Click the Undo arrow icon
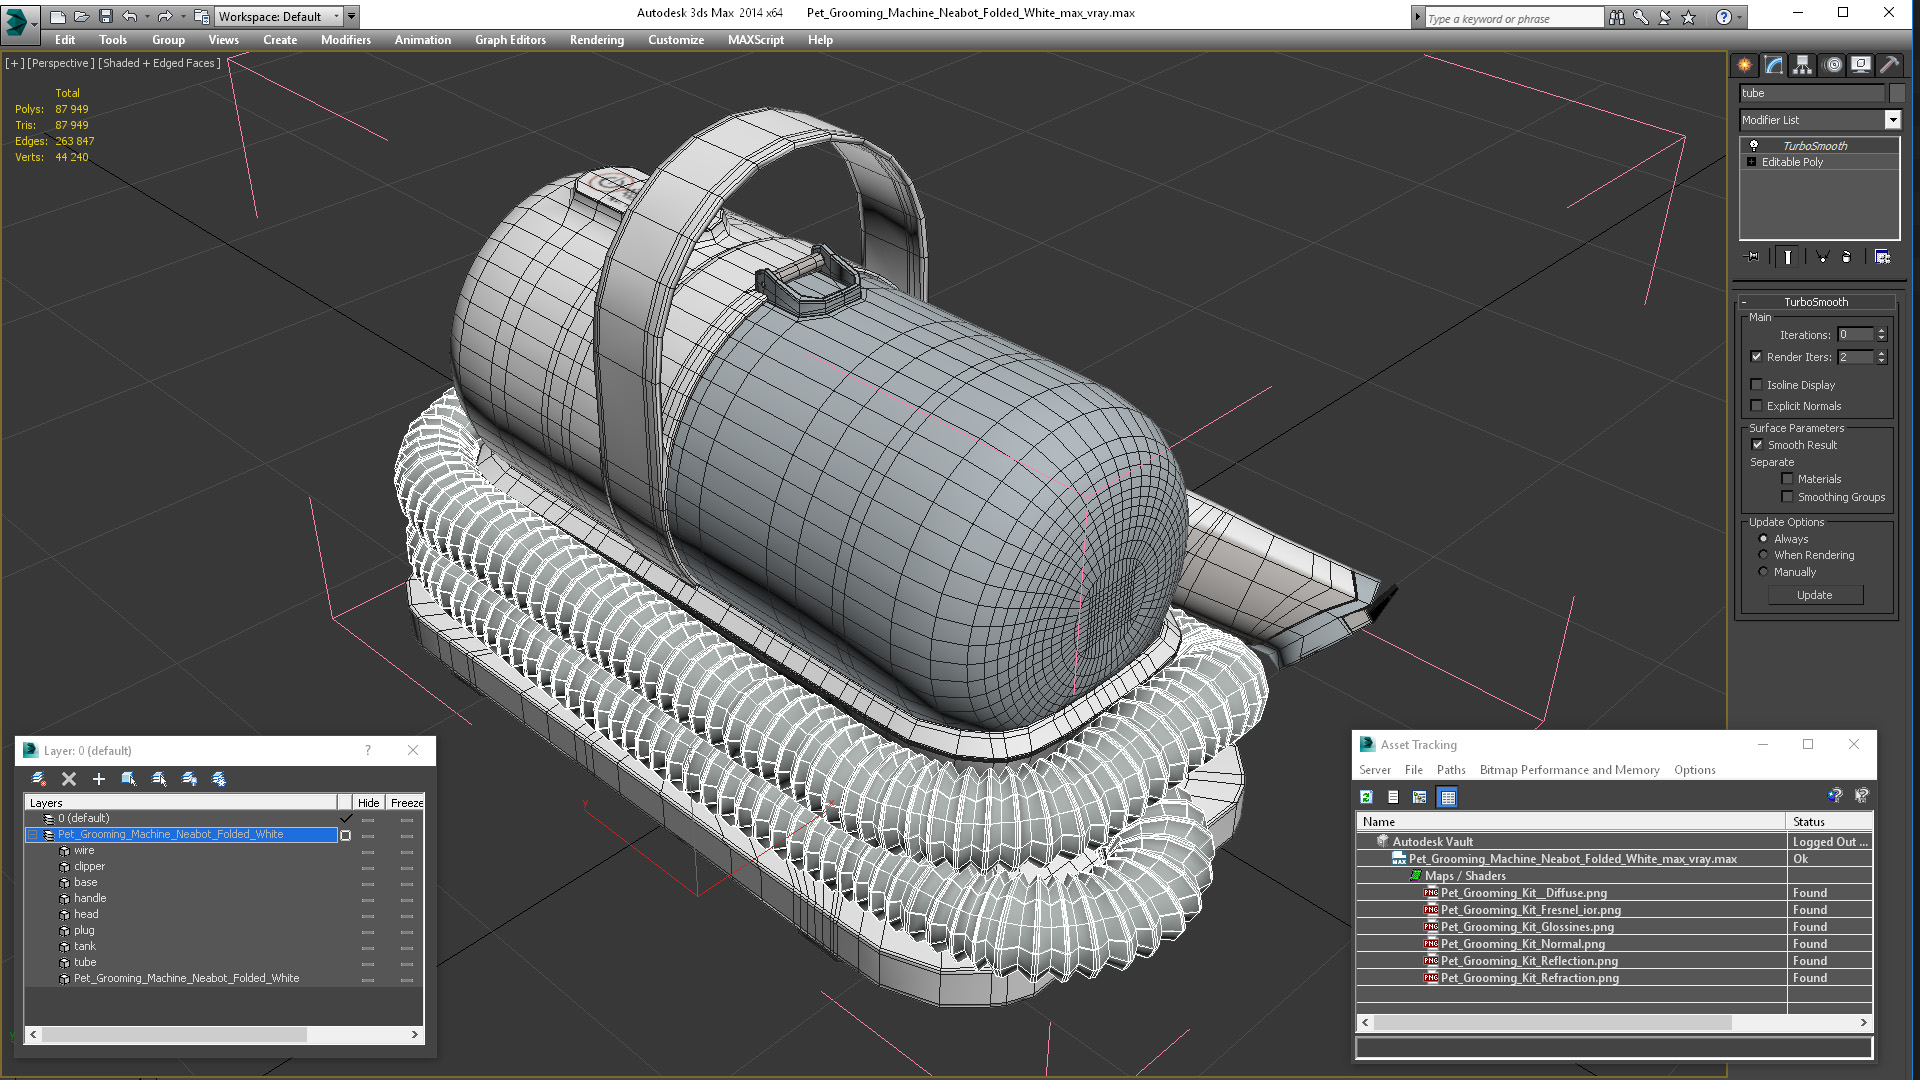The width and height of the screenshot is (1920, 1080). (x=130, y=17)
